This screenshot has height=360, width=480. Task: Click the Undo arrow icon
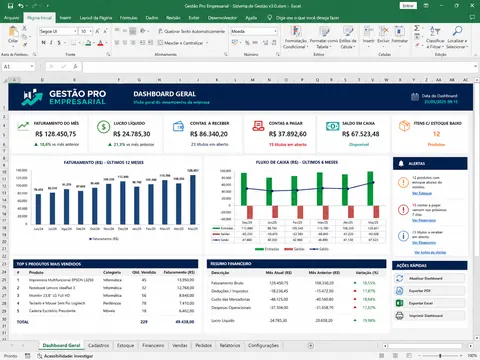point(21,6)
